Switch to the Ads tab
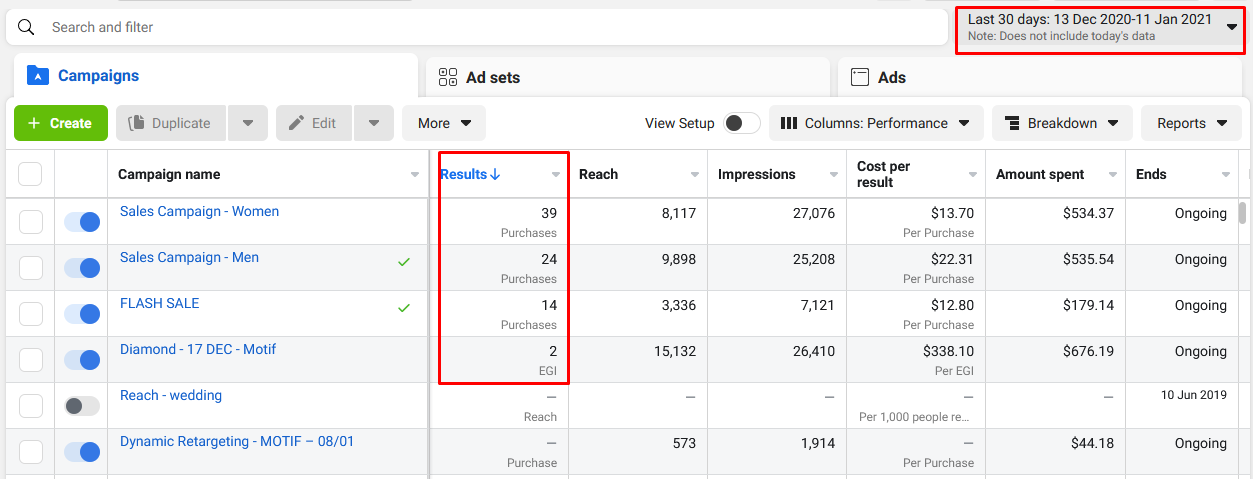The image size is (1253, 479). point(892,77)
